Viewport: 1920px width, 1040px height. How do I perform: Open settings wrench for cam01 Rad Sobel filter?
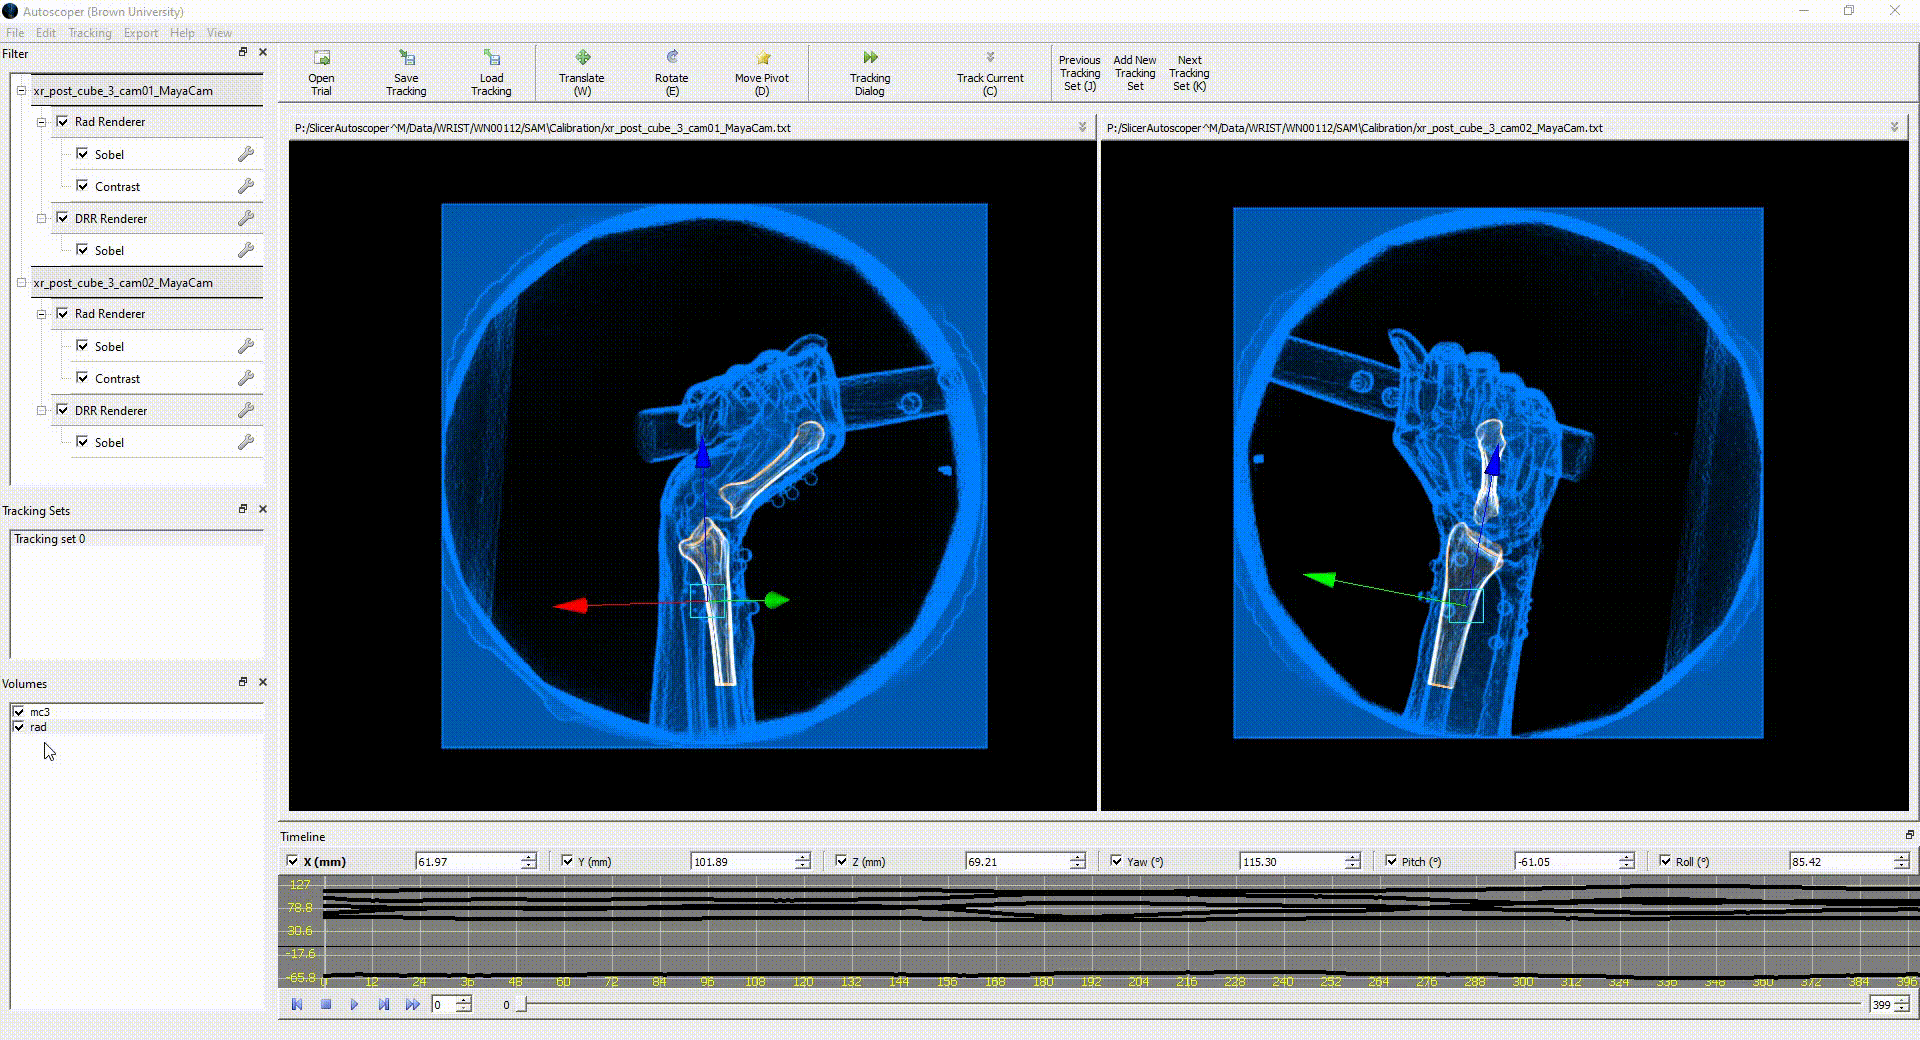(x=246, y=154)
